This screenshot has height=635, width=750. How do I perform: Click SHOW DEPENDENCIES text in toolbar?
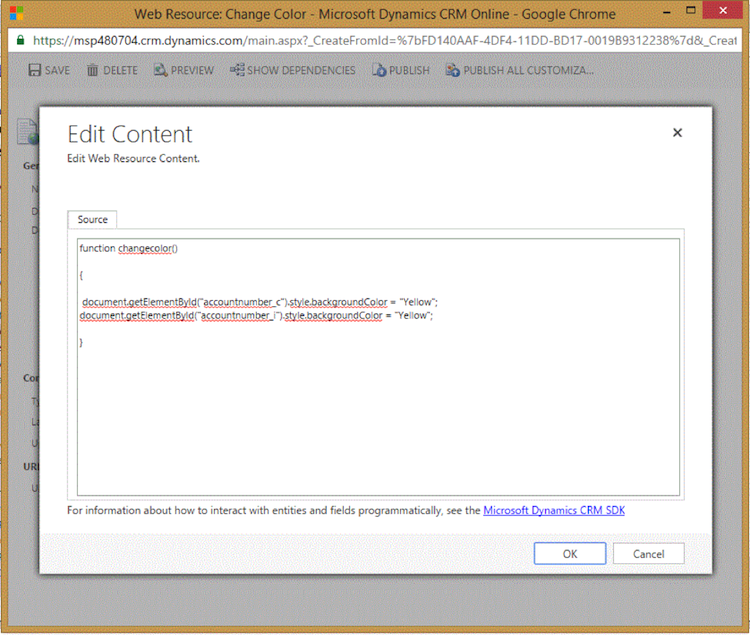click(x=301, y=70)
